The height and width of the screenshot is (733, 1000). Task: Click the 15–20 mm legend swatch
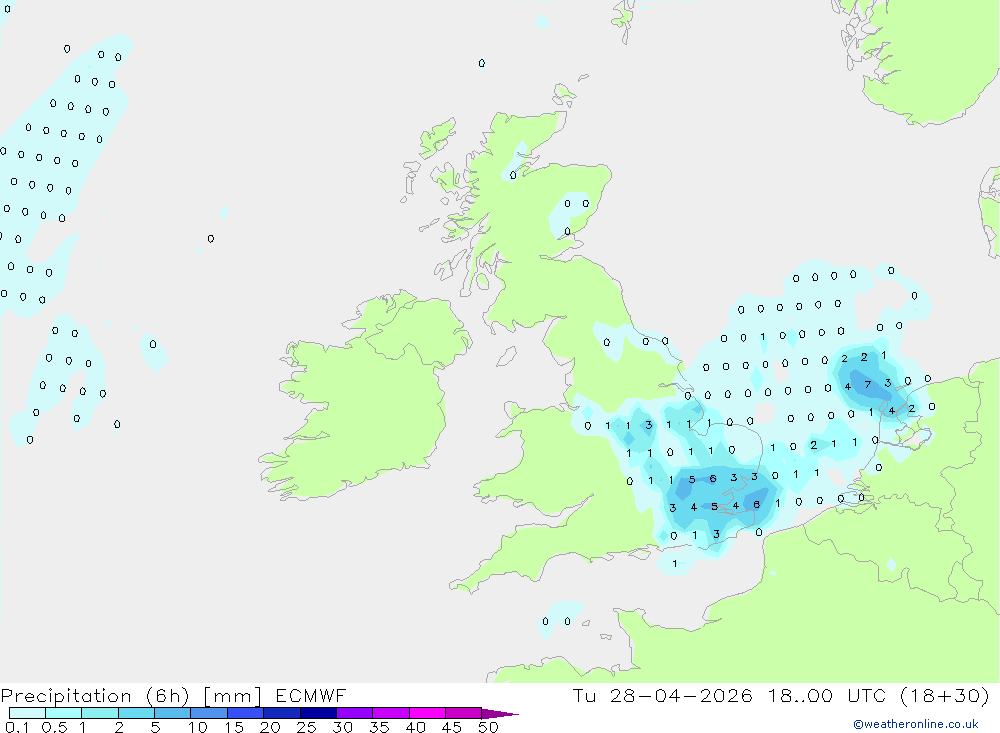click(246, 713)
